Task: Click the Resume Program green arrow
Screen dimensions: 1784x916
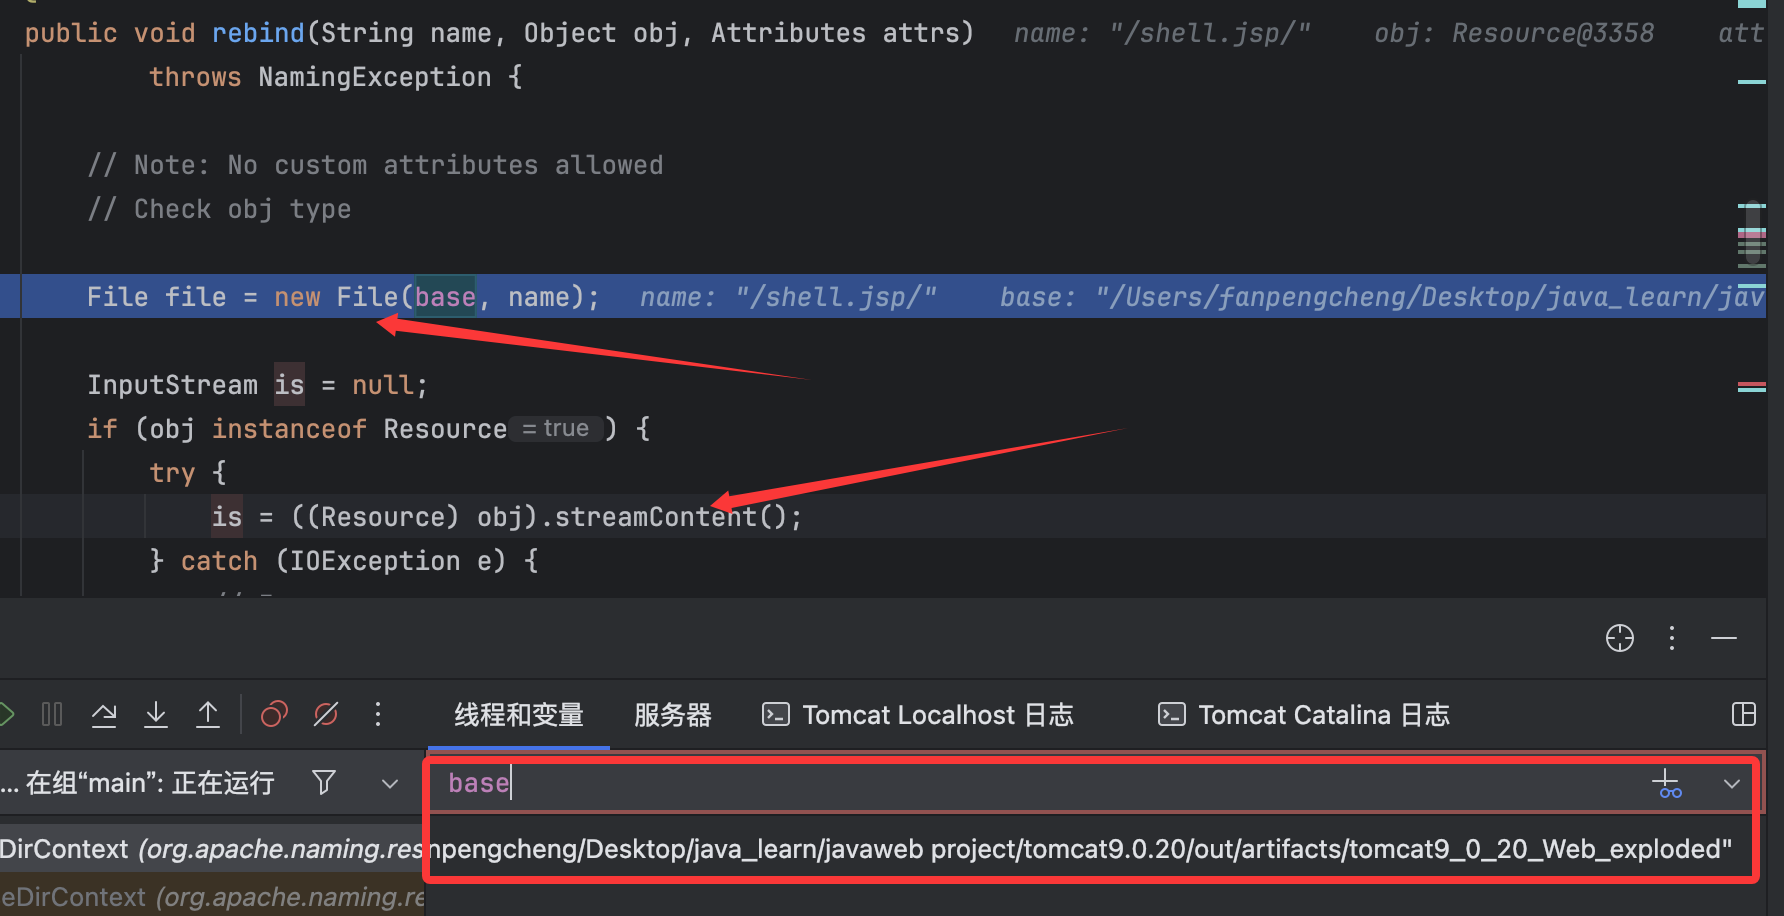Action: 6,714
